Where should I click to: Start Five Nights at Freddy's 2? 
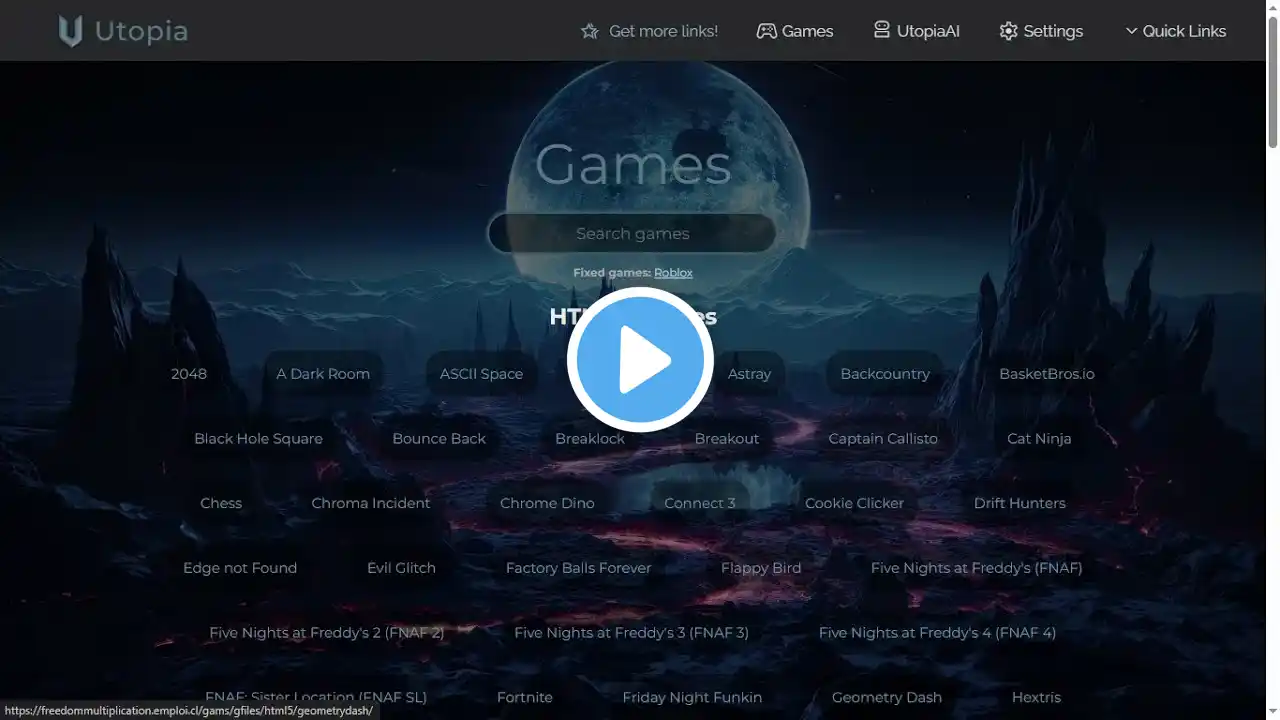tap(327, 633)
